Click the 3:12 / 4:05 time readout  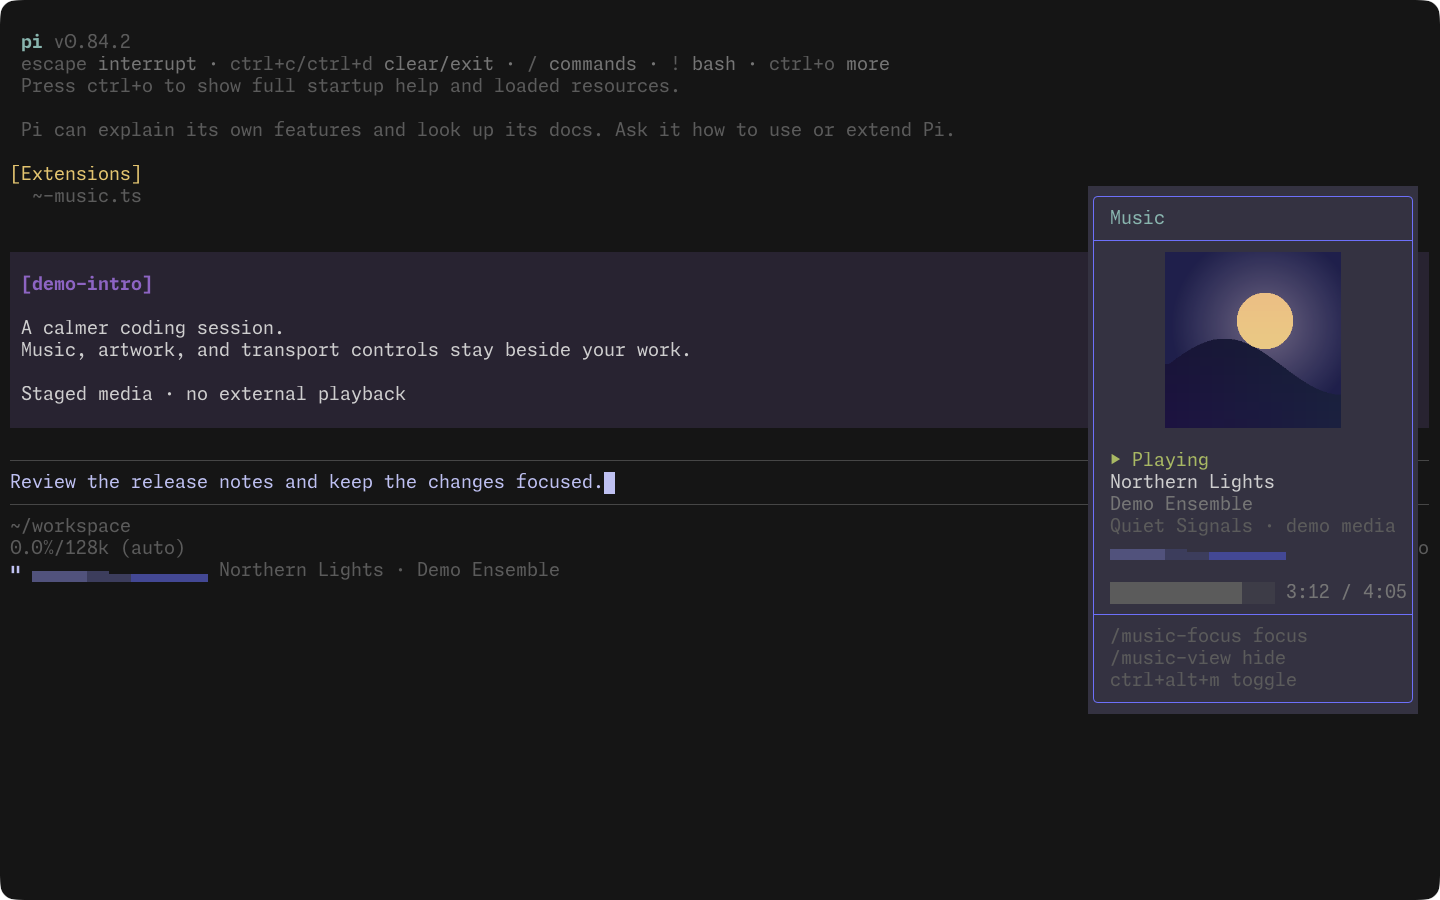pos(1346,592)
